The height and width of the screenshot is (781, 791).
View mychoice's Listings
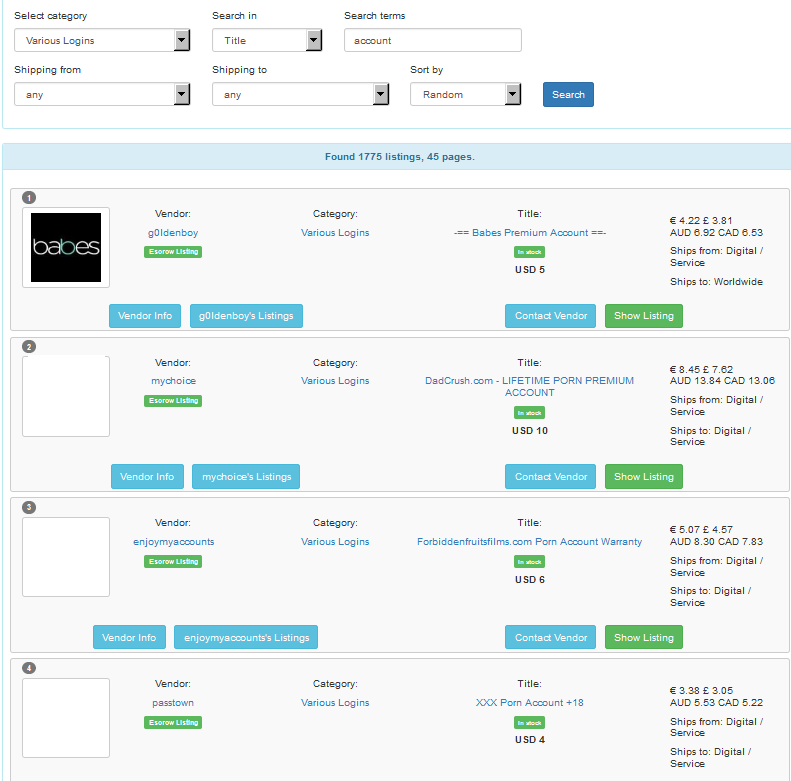[246, 477]
